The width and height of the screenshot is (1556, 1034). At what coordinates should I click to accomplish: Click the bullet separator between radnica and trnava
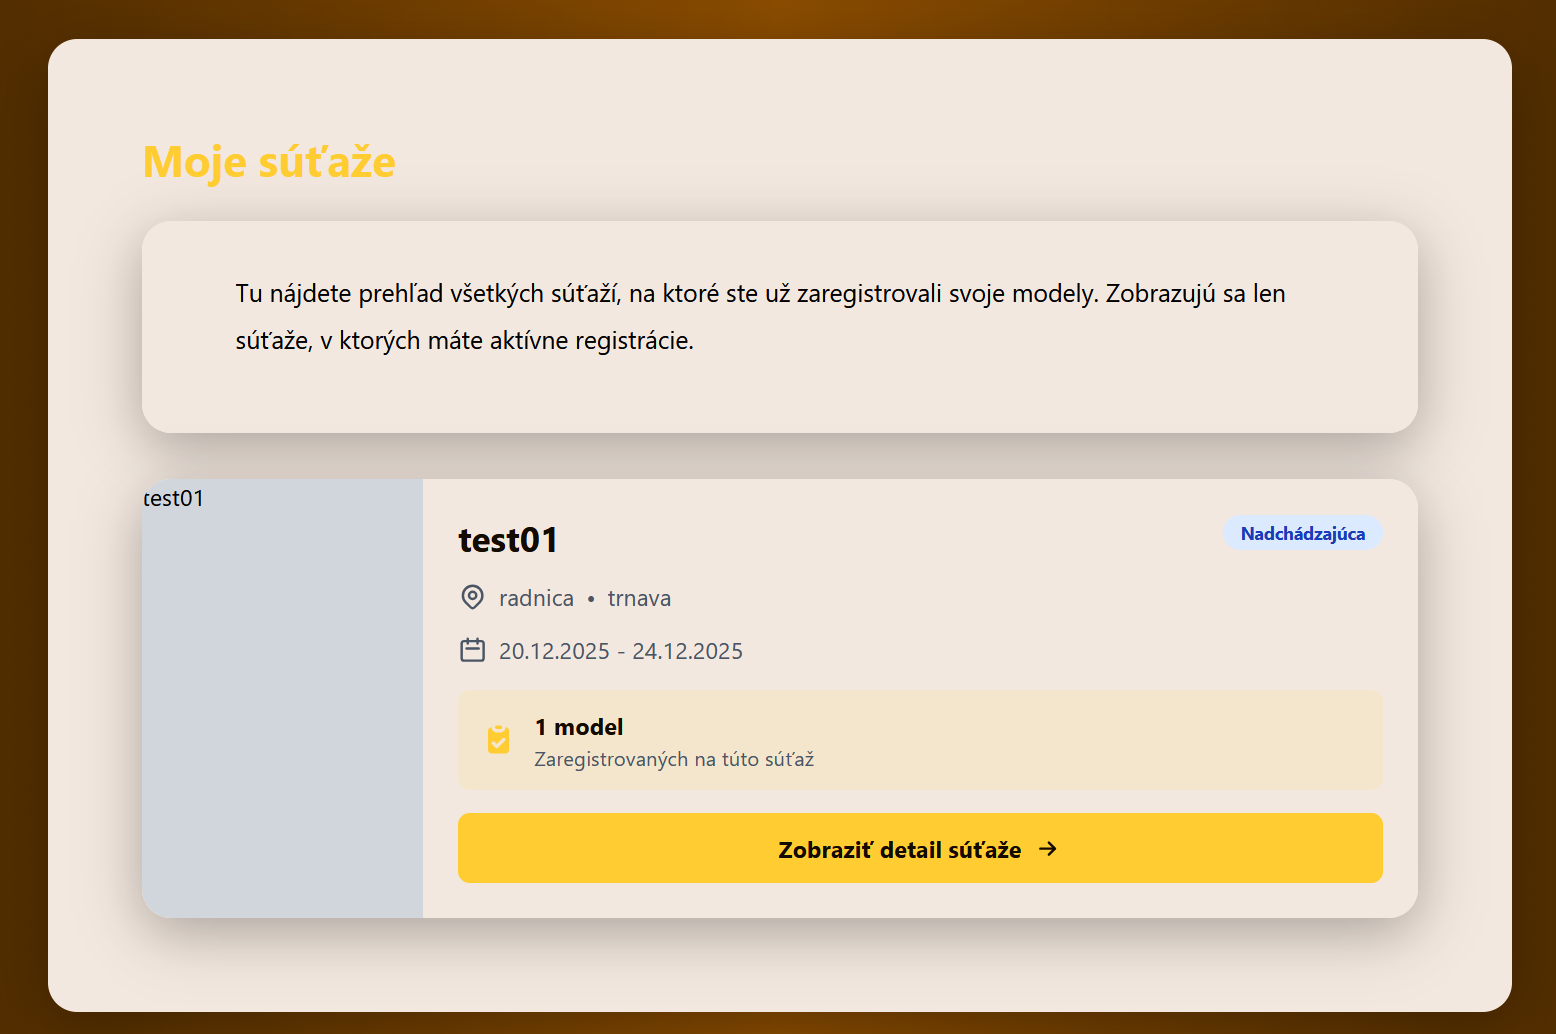click(591, 599)
